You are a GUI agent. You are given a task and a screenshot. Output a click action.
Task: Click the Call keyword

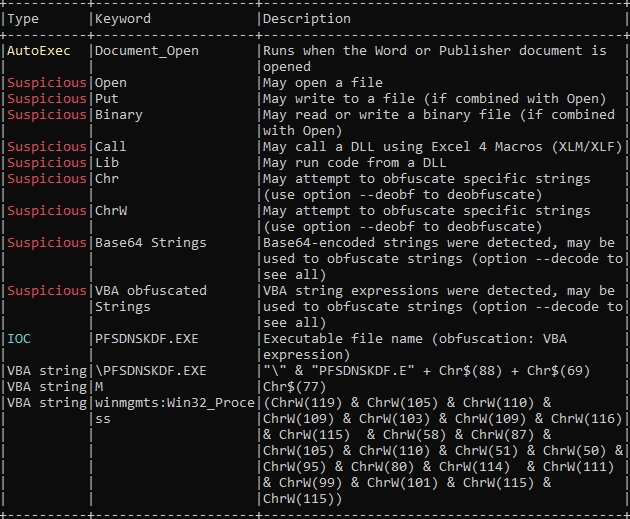(110, 146)
